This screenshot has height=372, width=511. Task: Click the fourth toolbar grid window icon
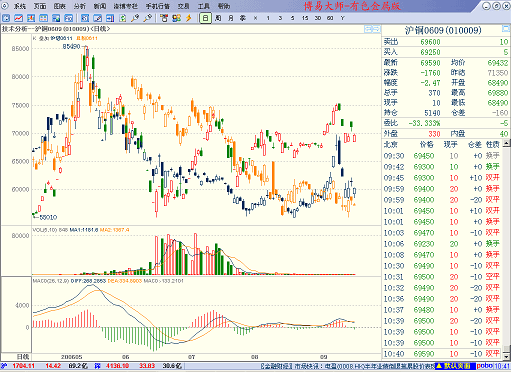tap(43, 18)
